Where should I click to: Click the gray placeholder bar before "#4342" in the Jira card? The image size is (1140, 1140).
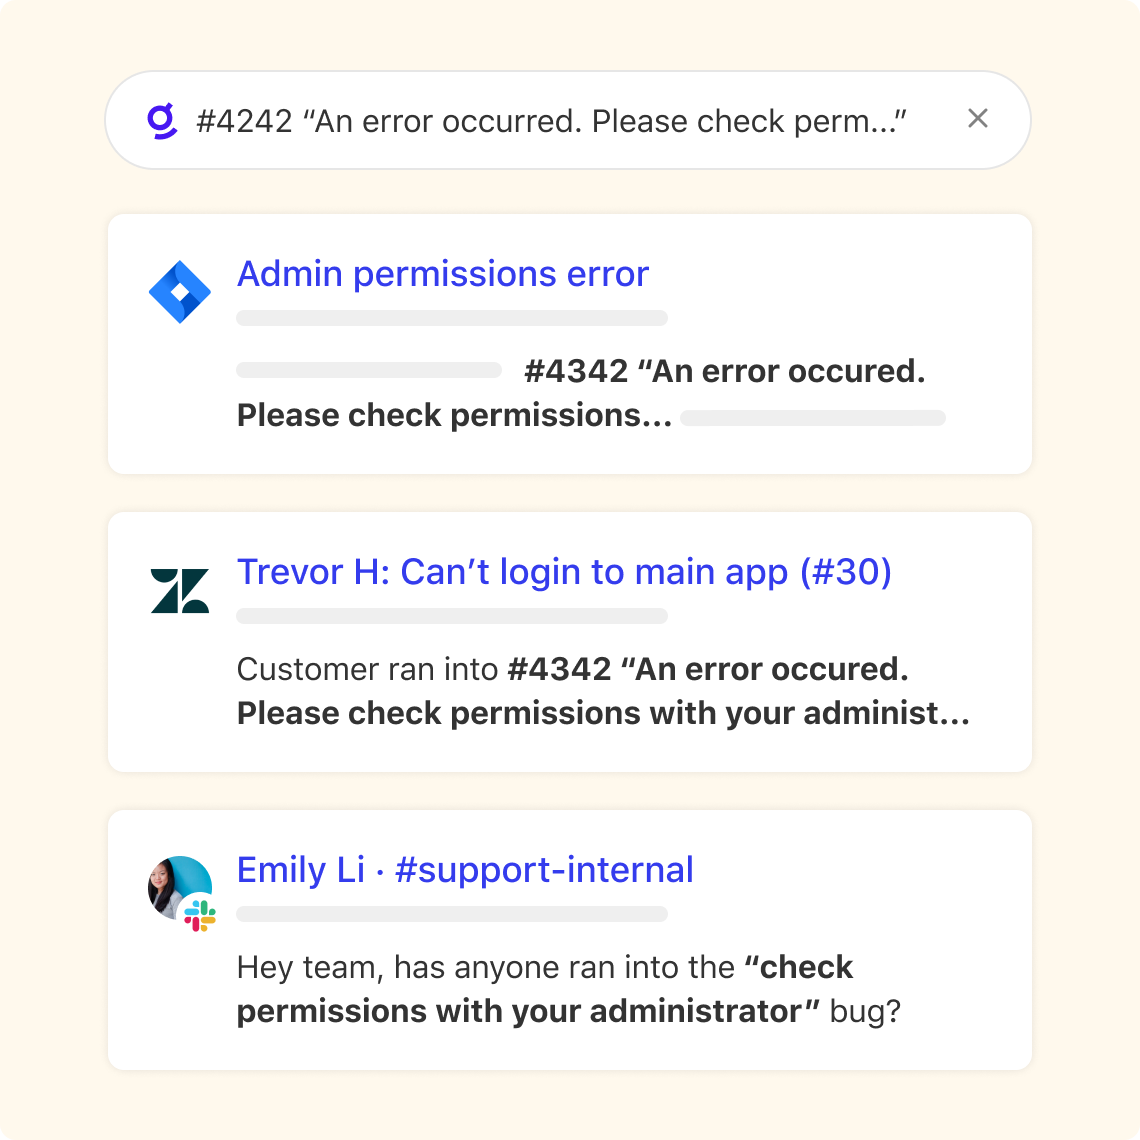coord(369,371)
